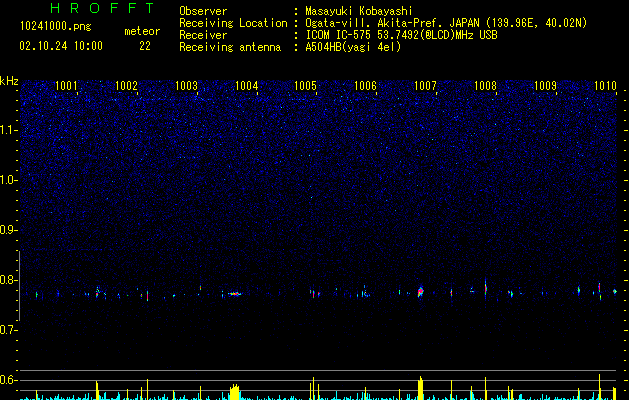Select the file name 10241000.png

coord(56,27)
